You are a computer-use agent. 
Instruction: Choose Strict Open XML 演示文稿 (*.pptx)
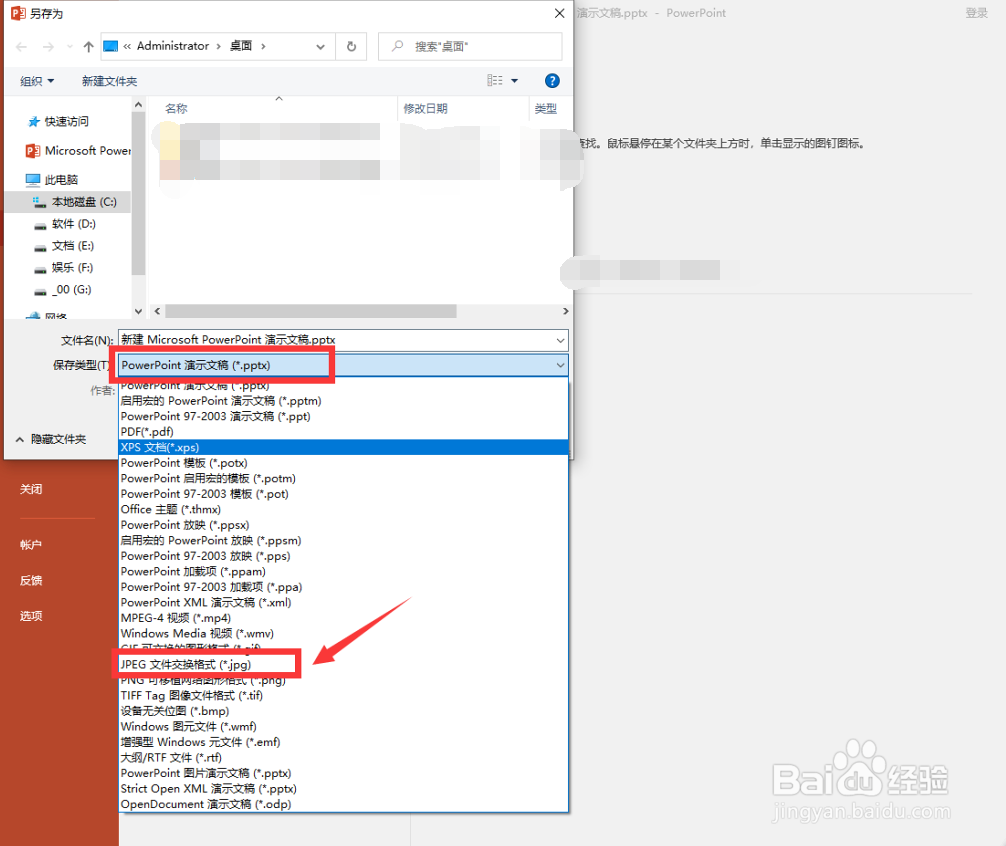pos(343,789)
